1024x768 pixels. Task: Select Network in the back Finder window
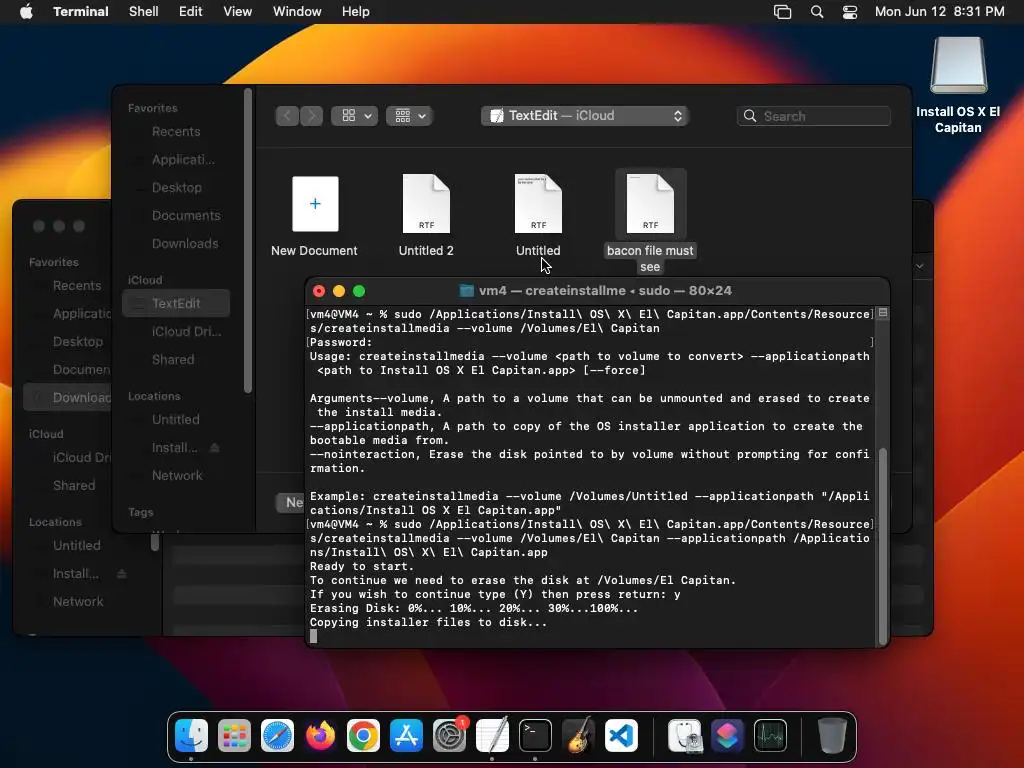[x=77, y=601]
